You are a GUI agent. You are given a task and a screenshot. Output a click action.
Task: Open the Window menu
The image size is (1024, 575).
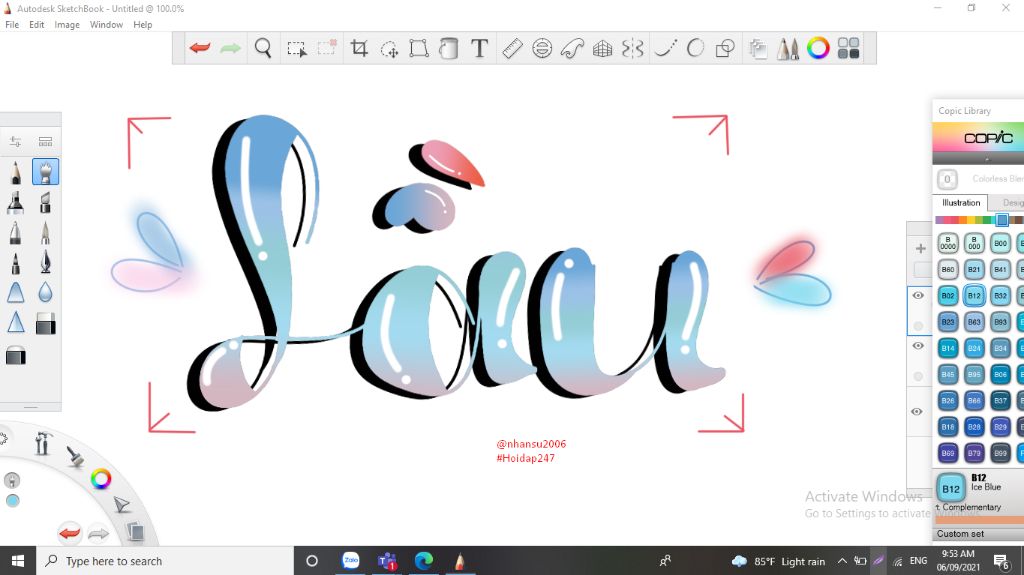[x=106, y=25]
